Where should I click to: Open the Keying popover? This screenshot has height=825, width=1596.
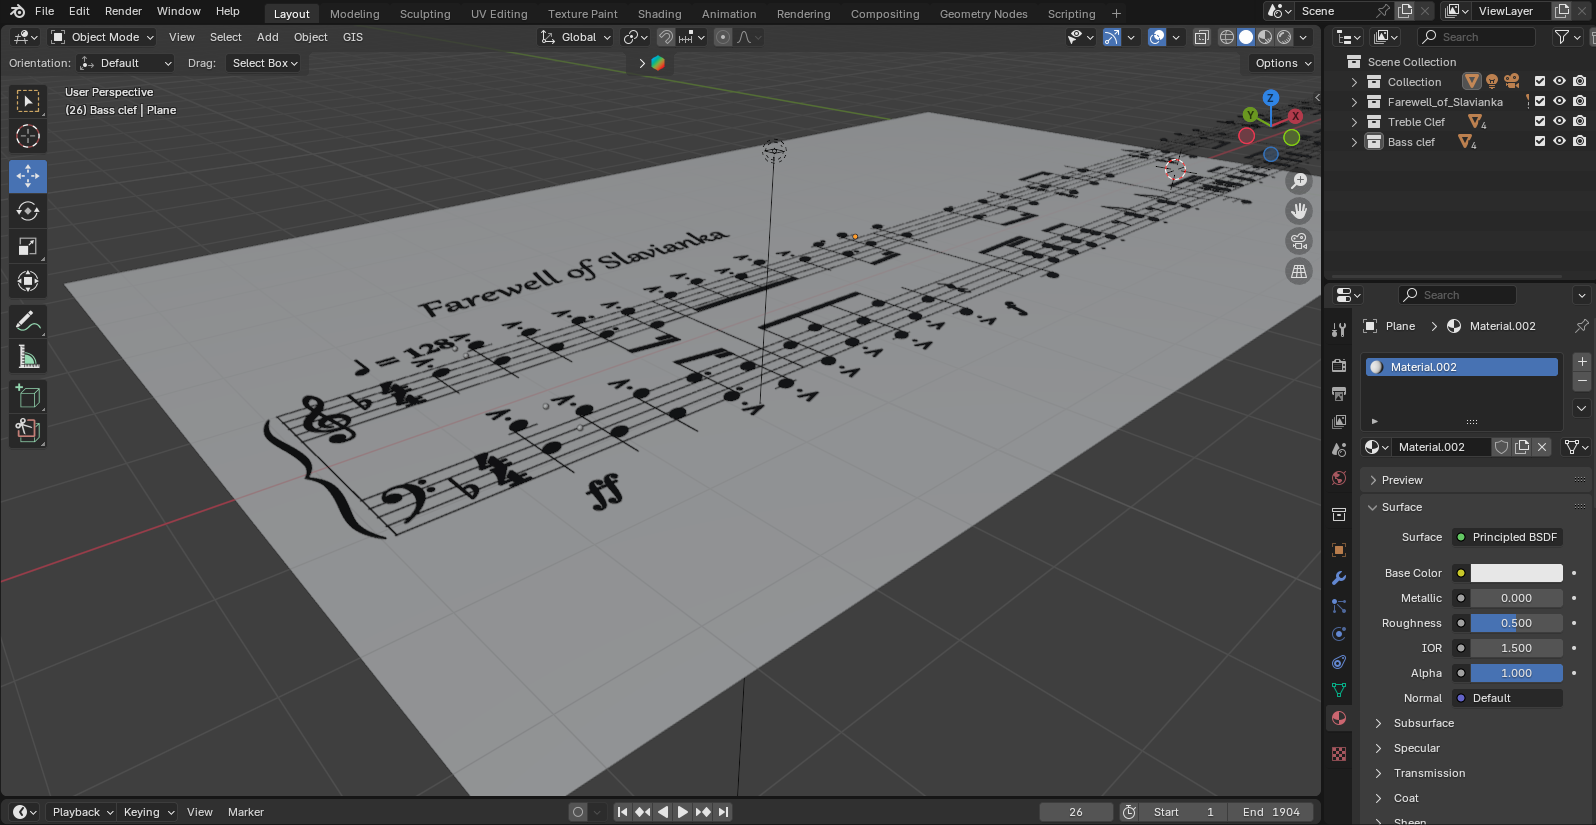tap(148, 812)
